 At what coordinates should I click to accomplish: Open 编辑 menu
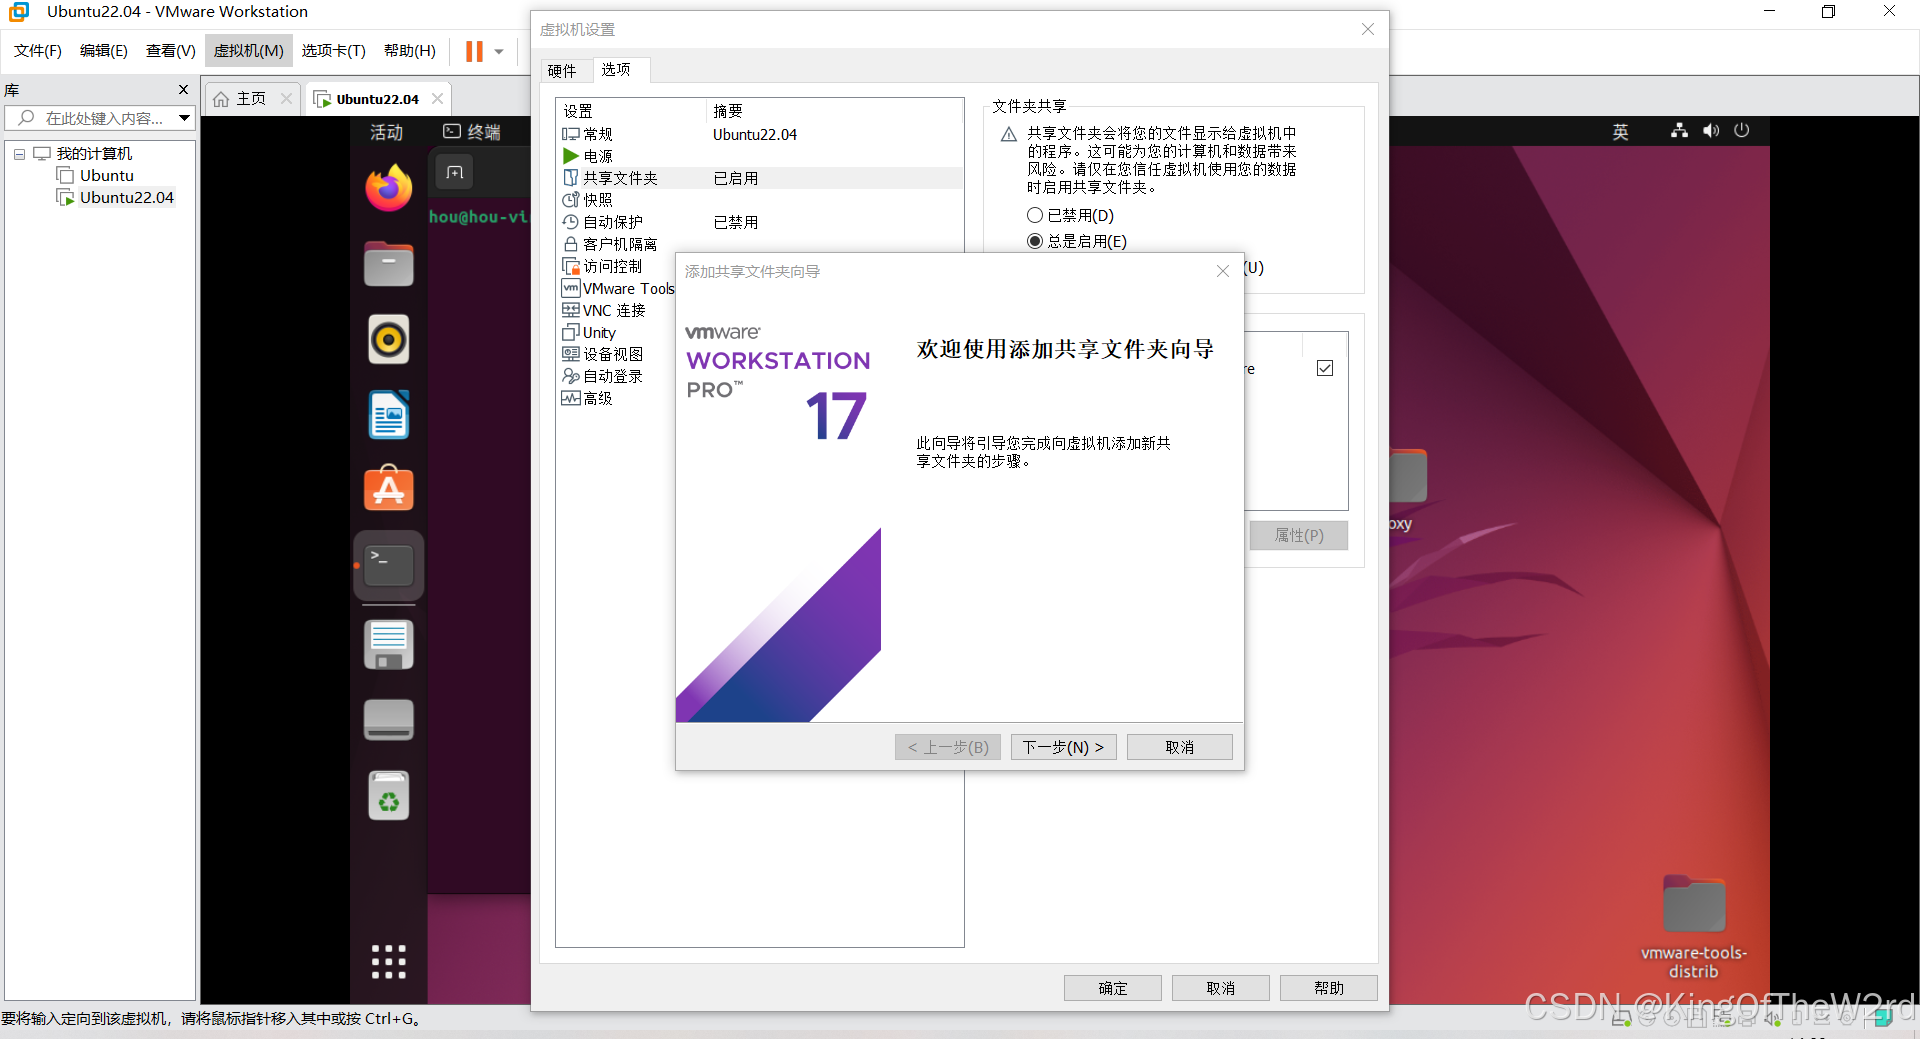103,50
